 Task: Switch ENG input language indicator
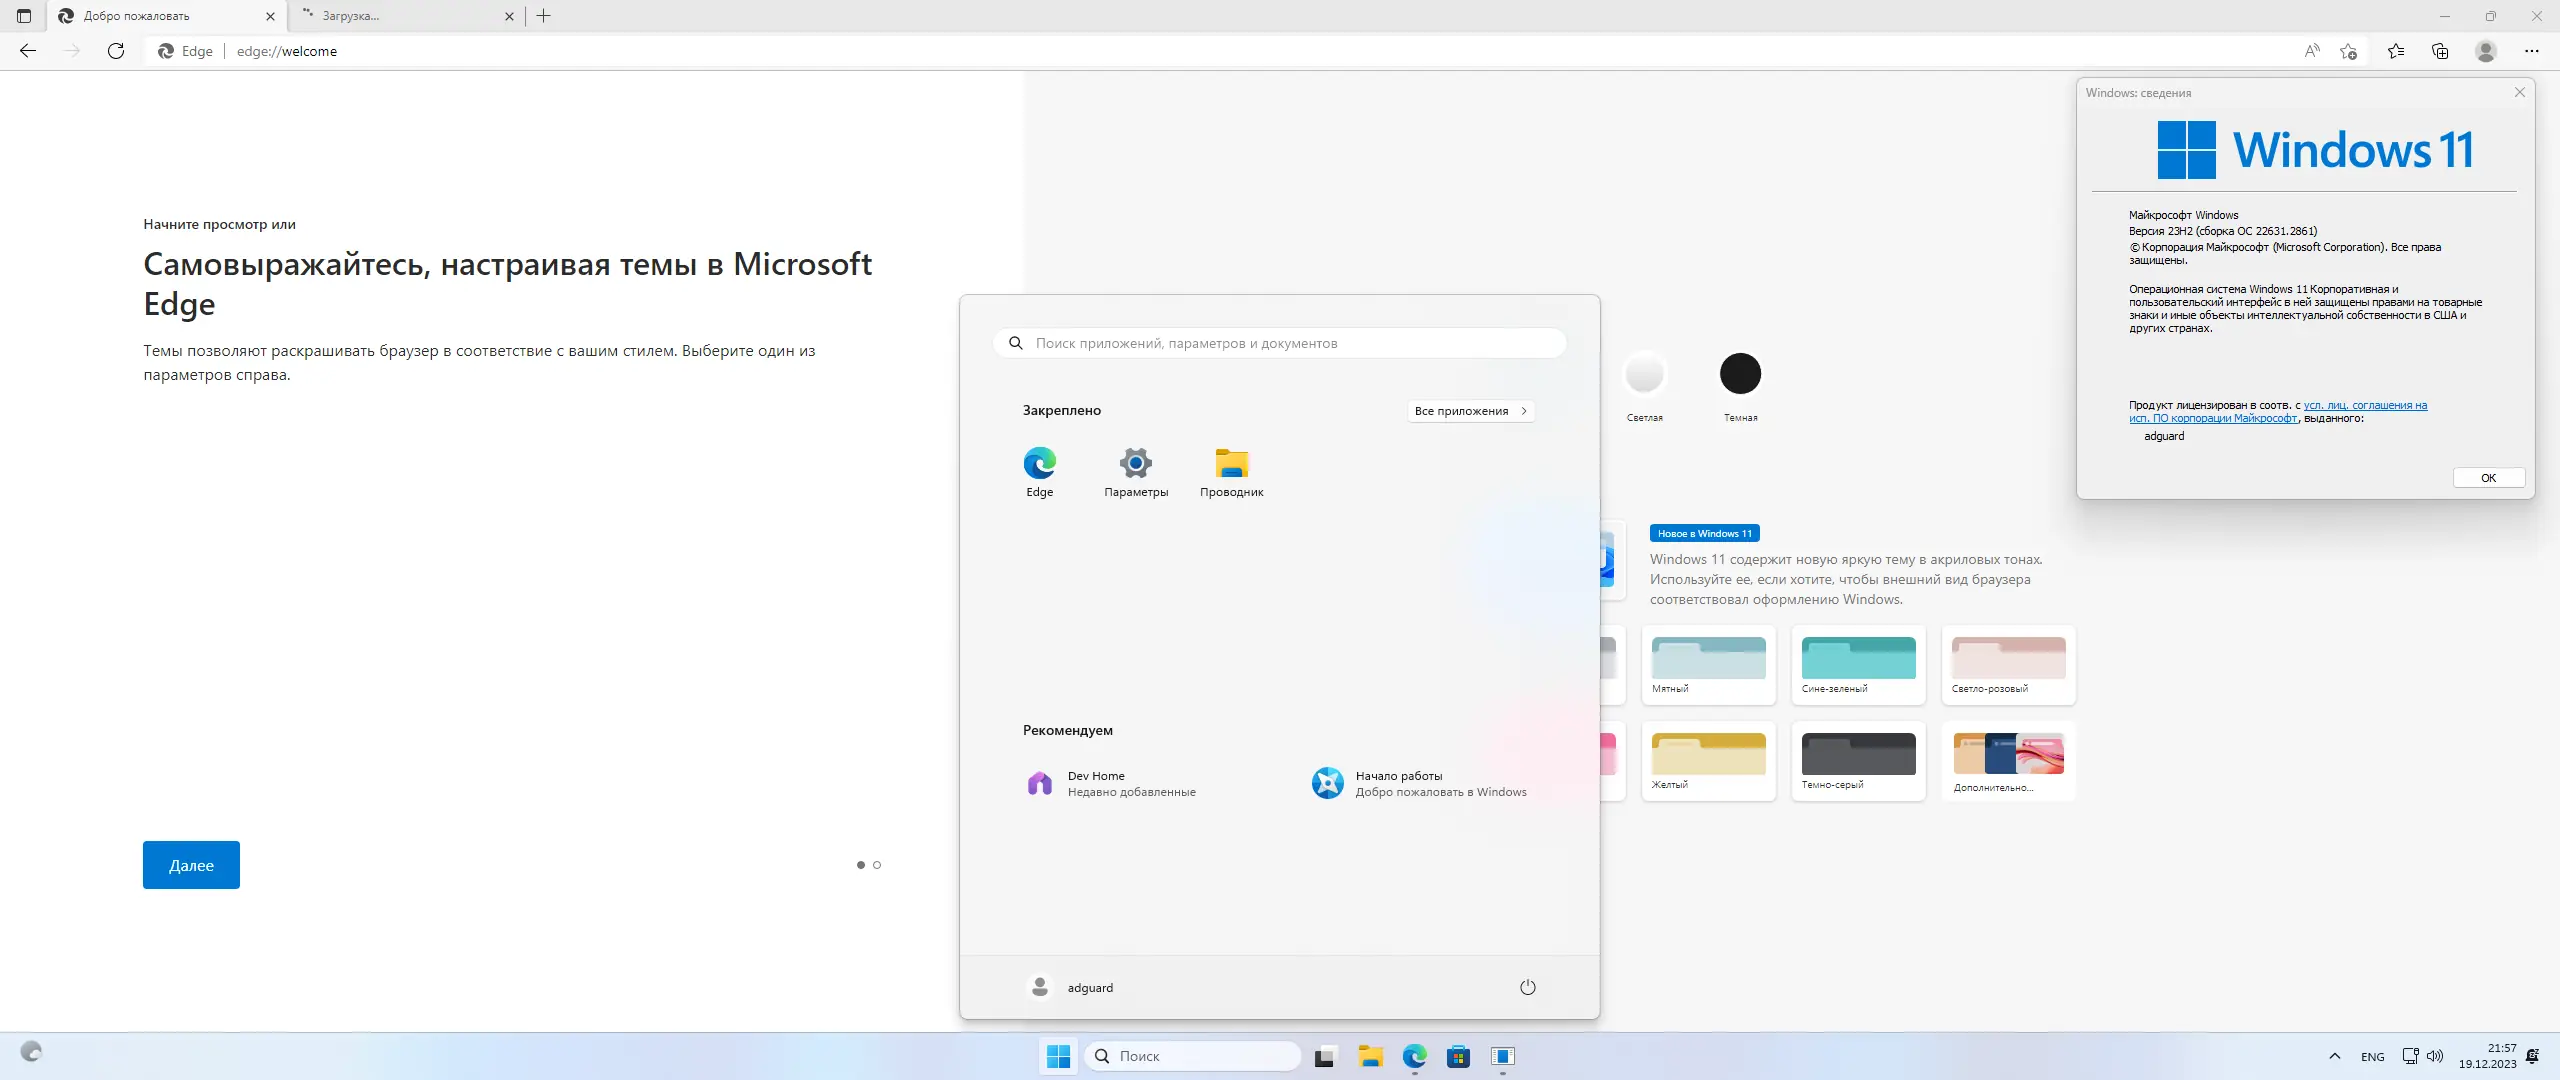tap(2373, 1056)
